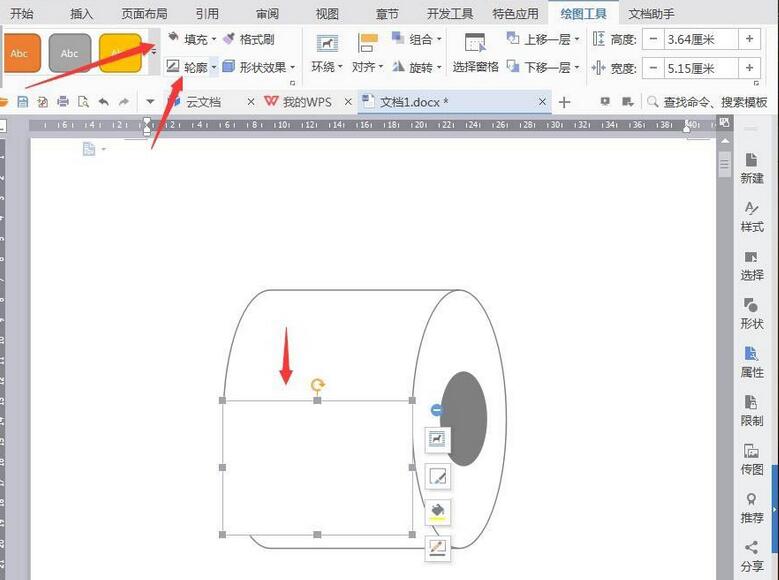Switch to the 章节 tab

[387, 13]
